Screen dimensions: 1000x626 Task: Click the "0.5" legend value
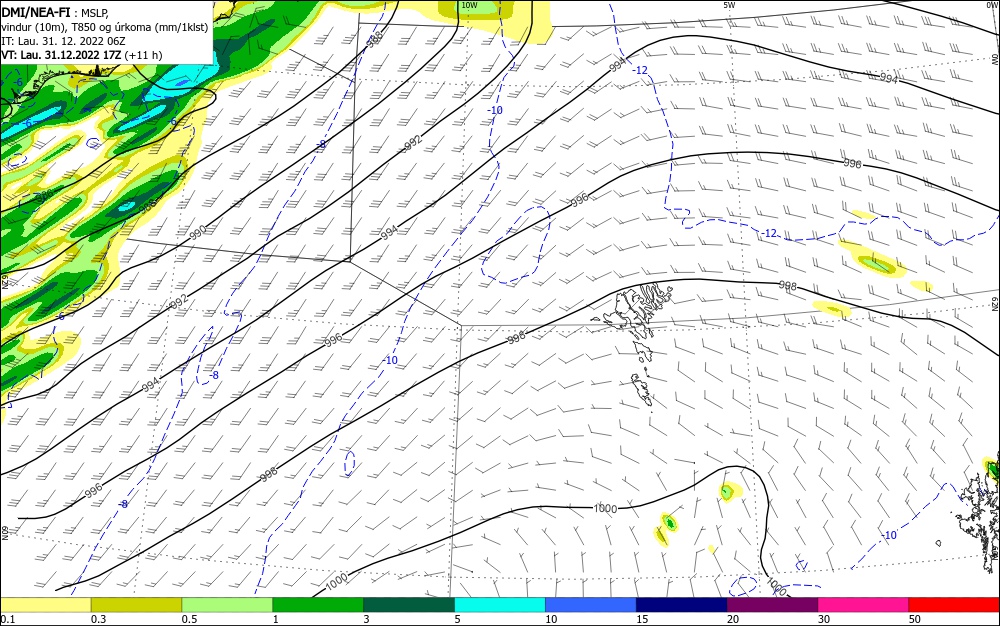click(x=189, y=619)
